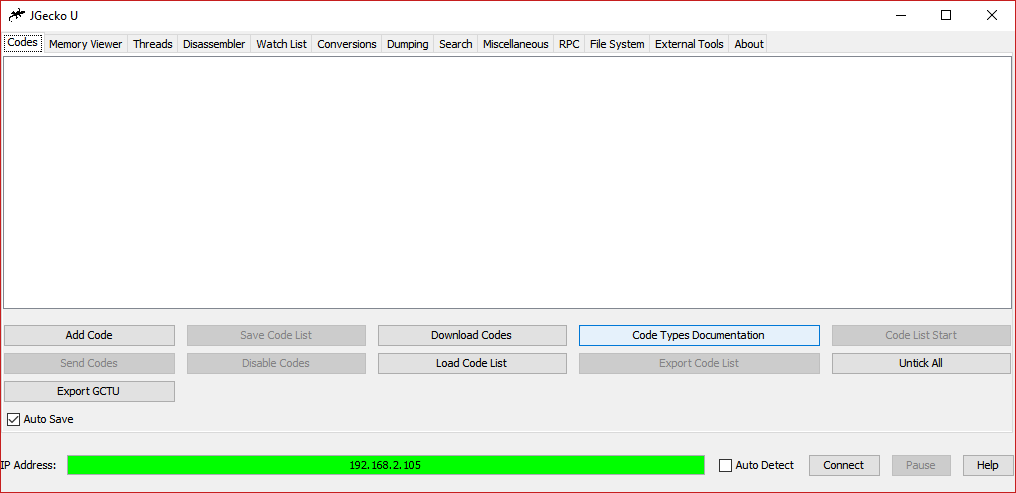Click the green IP Address field
Screen dimensions: 1016x493
coord(386,465)
